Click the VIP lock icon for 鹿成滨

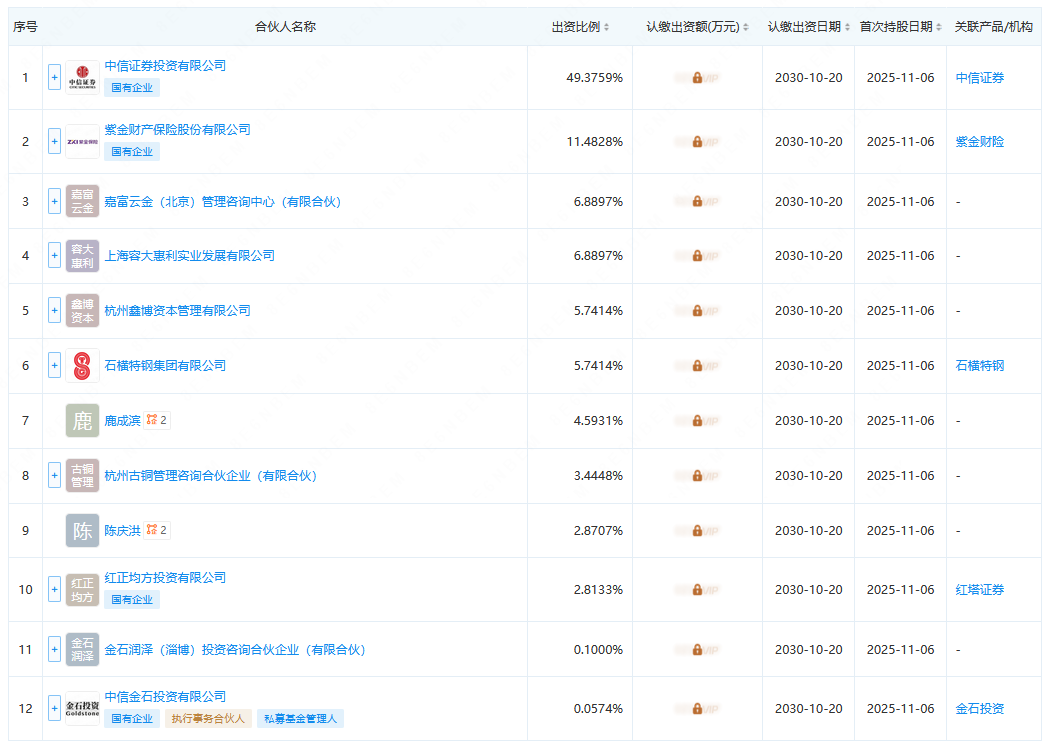coord(697,421)
